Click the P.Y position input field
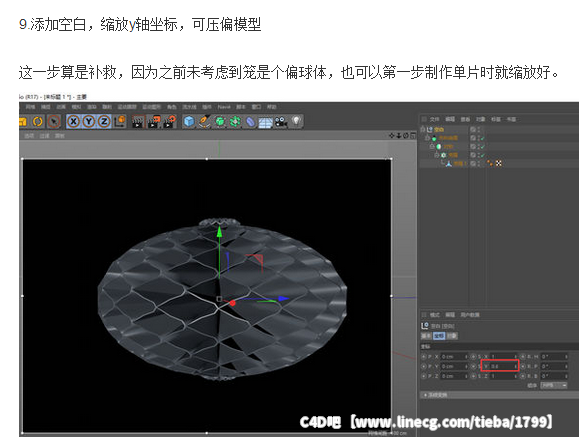 pyautogui.click(x=454, y=366)
